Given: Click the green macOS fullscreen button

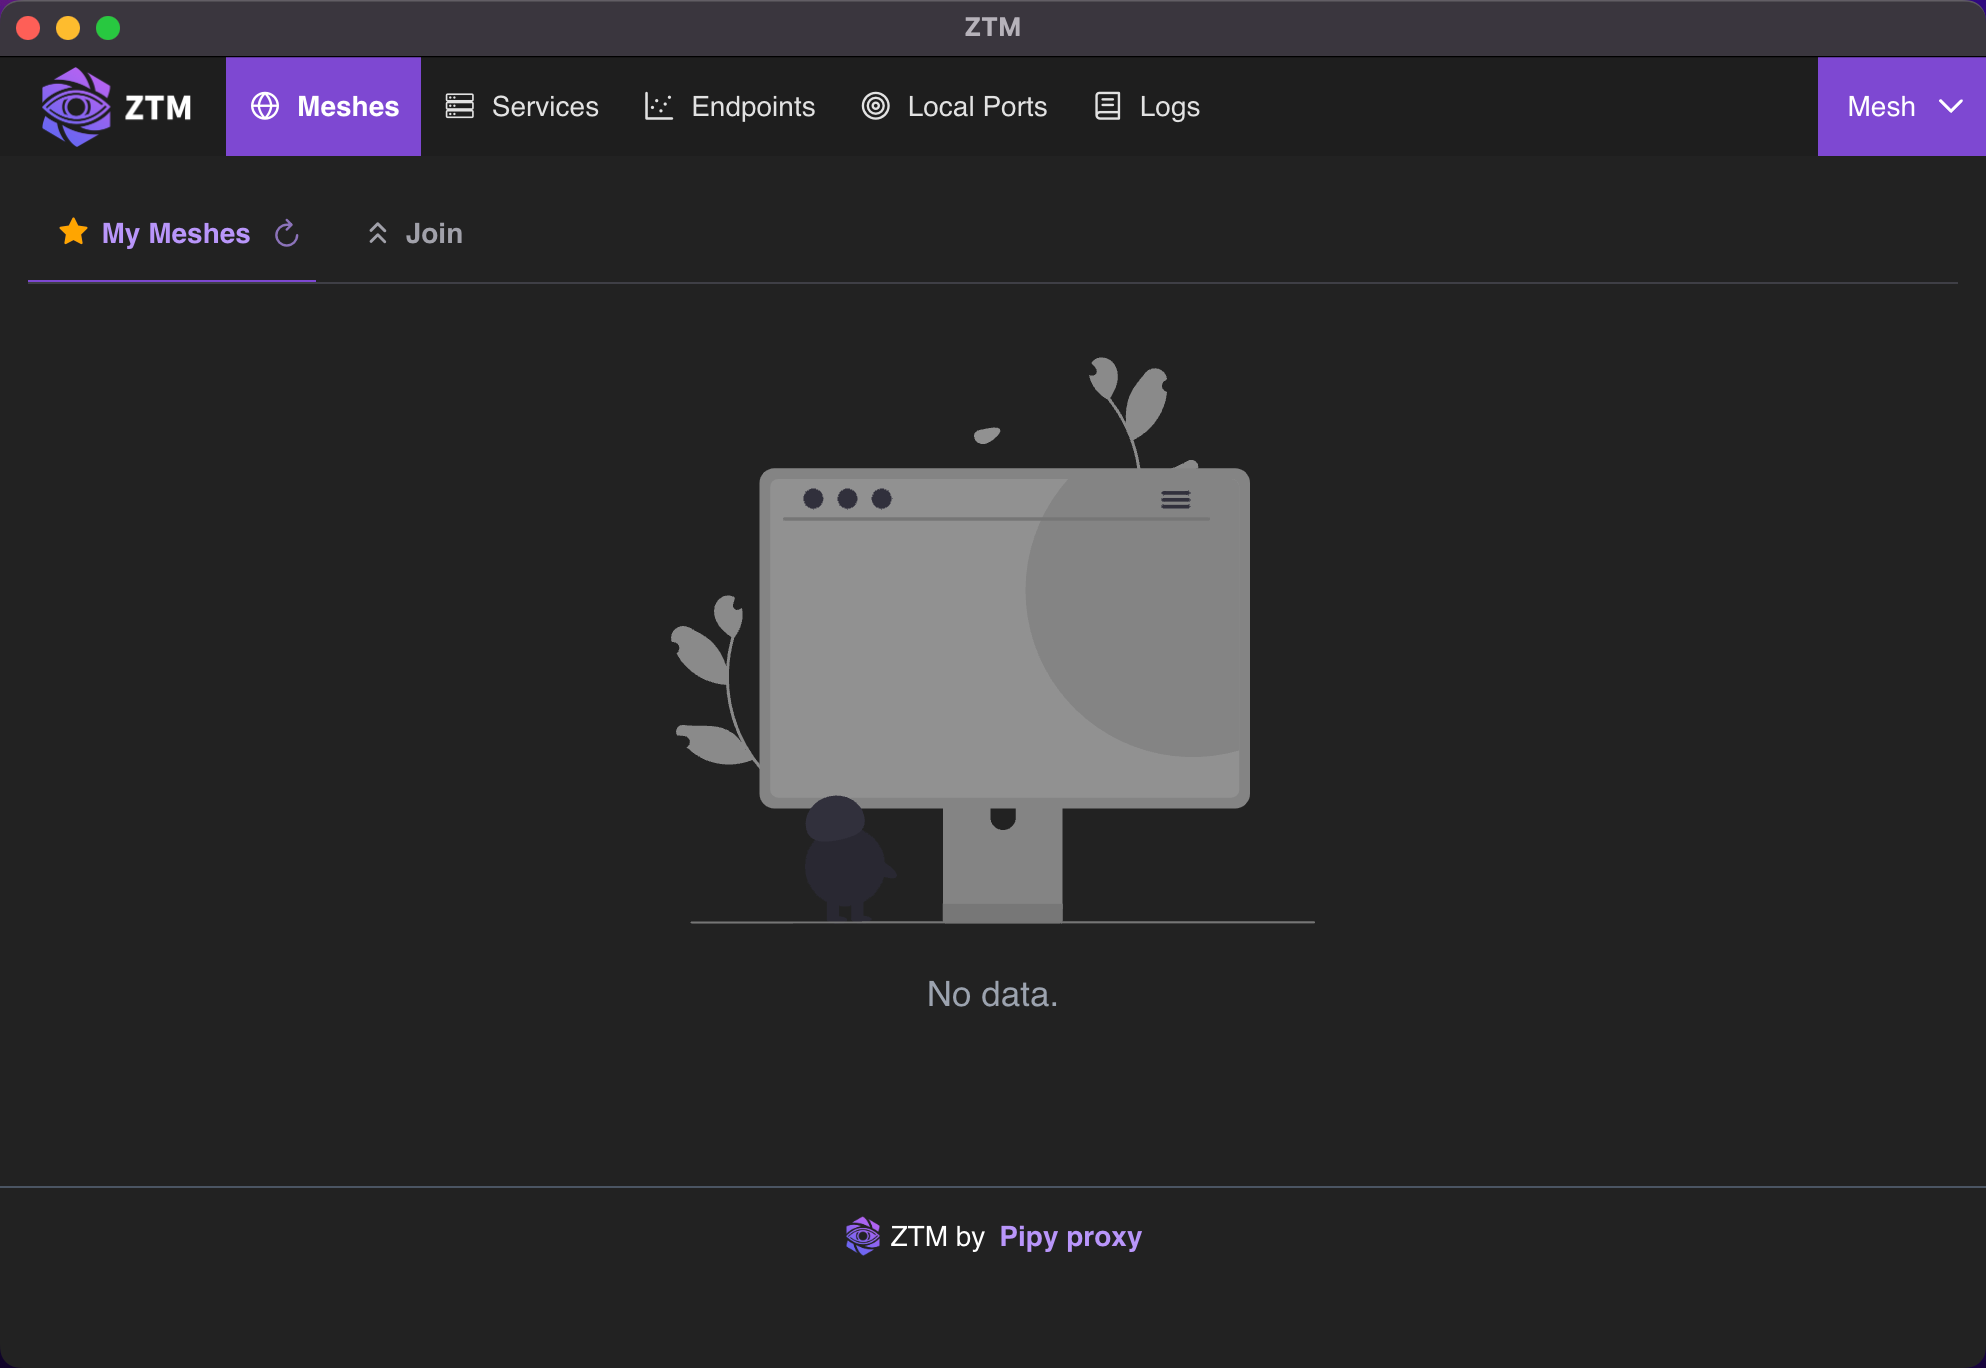Looking at the screenshot, I should pyautogui.click(x=108, y=28).
